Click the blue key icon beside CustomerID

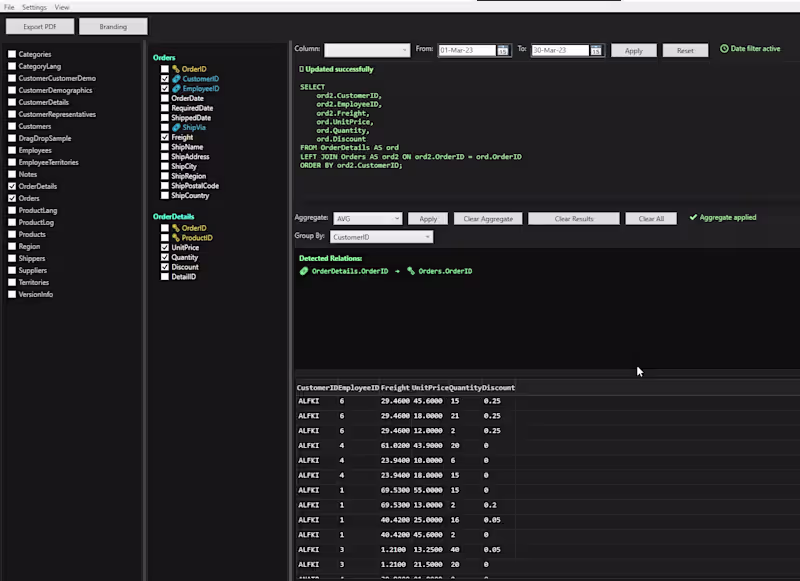click(x=176, y=78)
